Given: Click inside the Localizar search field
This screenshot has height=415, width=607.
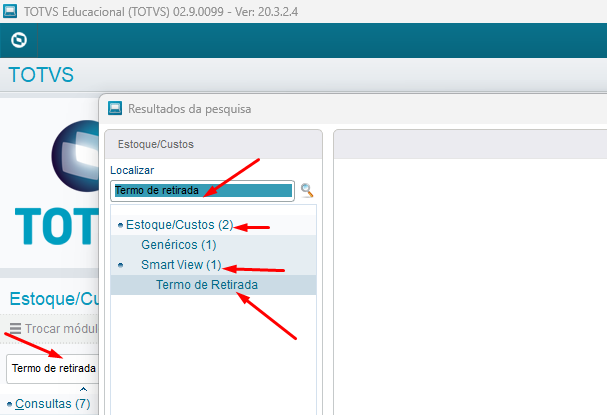Looking at the screenshot, I should pyautogui.click(x=202, y=190).
